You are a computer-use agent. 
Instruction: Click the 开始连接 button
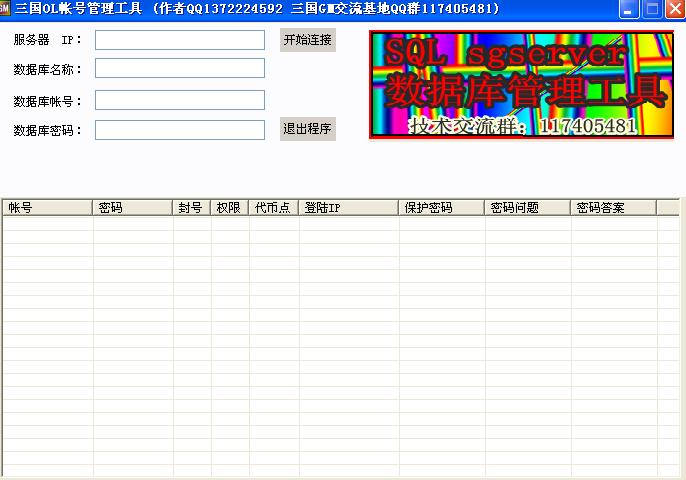pos(307,40)
